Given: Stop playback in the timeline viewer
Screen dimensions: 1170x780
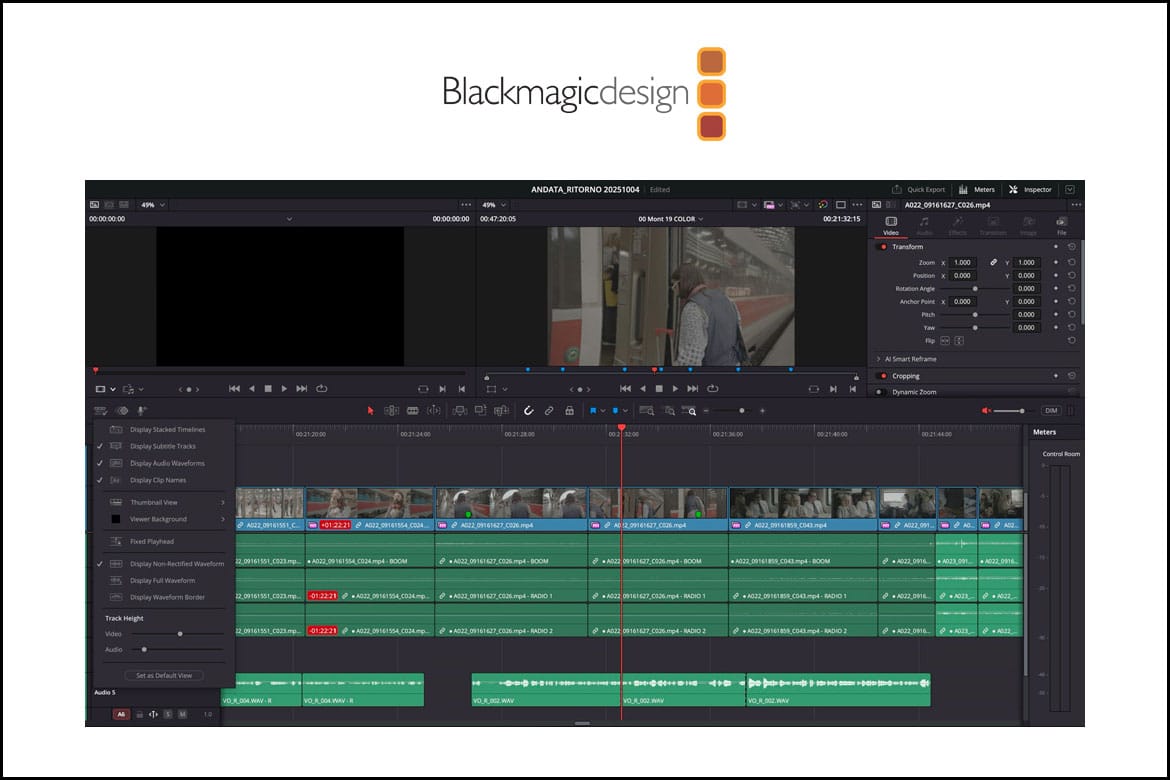Looking at the screenshot, I should tap(659, 389).
